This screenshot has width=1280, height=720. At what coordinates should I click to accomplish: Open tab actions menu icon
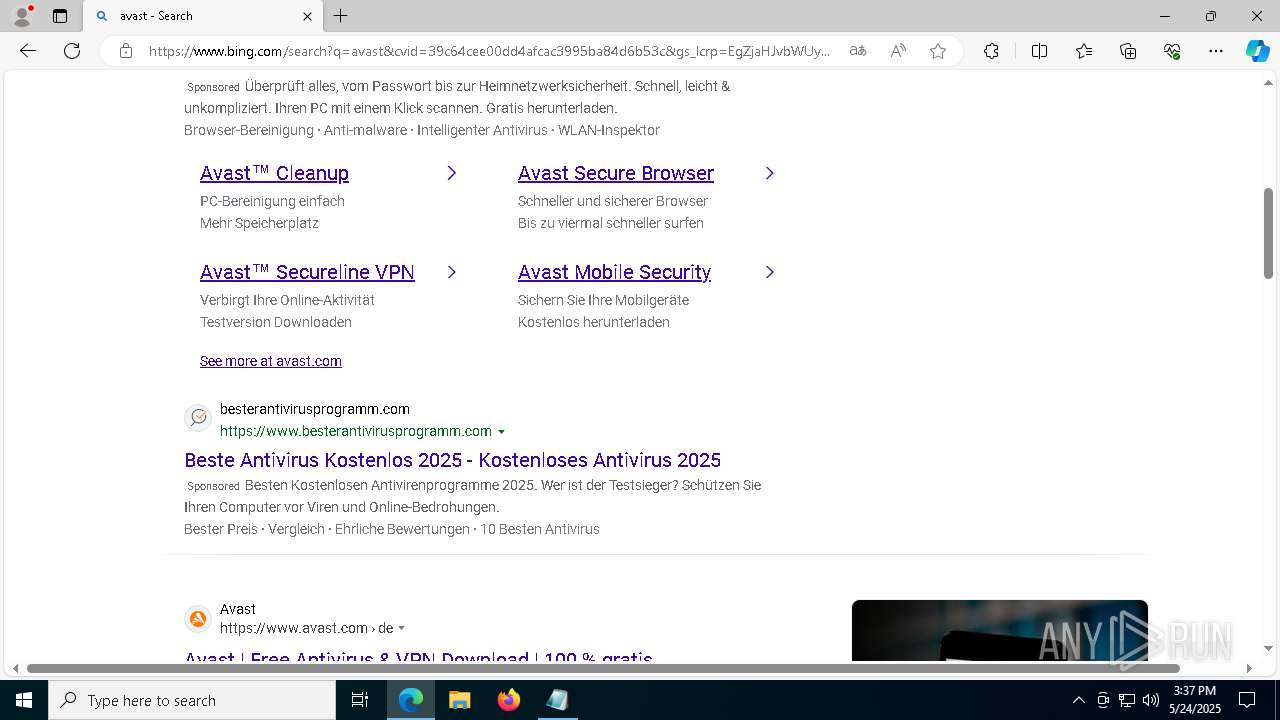[60, 16]
